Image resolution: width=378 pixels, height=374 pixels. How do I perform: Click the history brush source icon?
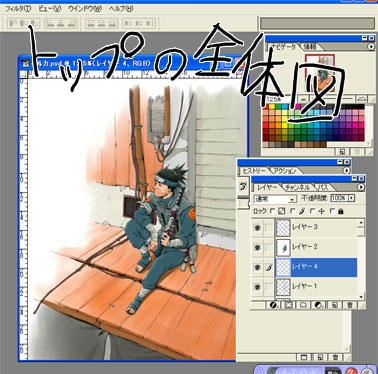click(243, 187)
